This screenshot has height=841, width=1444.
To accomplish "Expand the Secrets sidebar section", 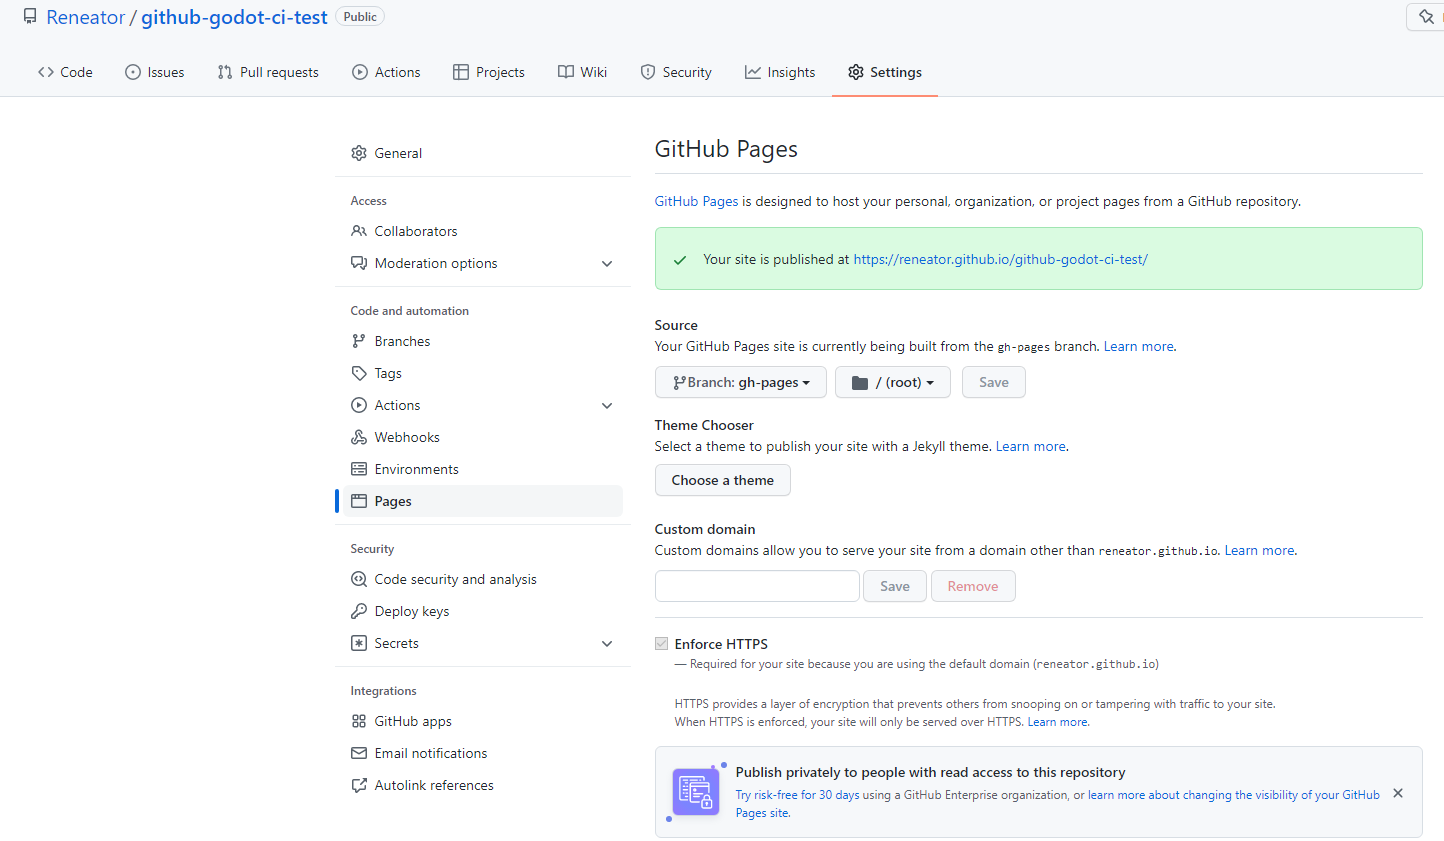I will pyautogui.click(x=607, y=644).
